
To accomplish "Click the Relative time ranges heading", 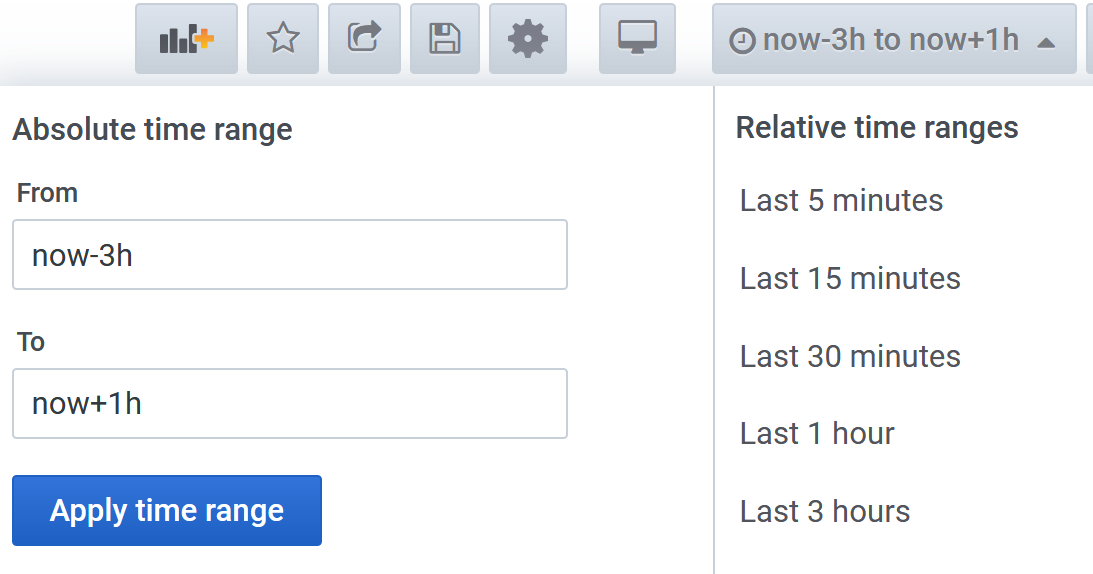I will [x=877, y=128].
